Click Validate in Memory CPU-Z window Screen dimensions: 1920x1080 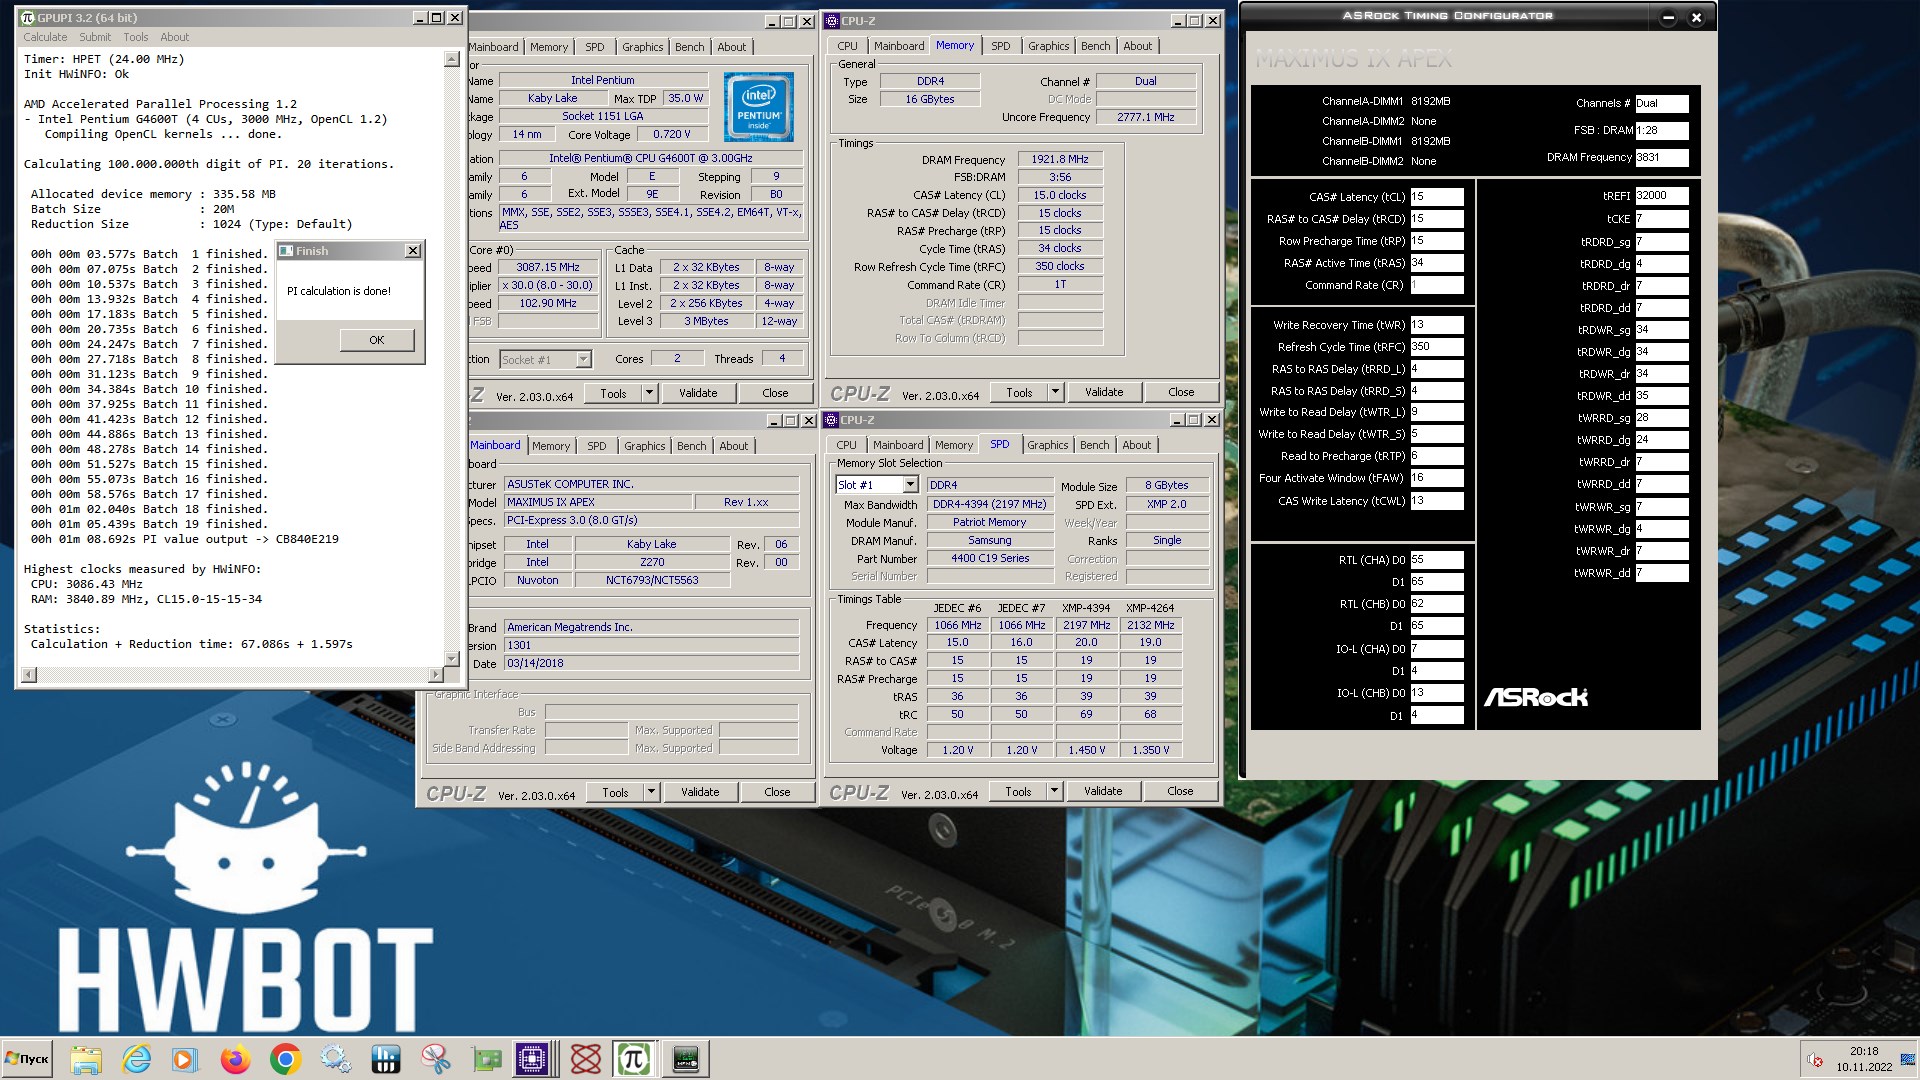pos(1104,392)
